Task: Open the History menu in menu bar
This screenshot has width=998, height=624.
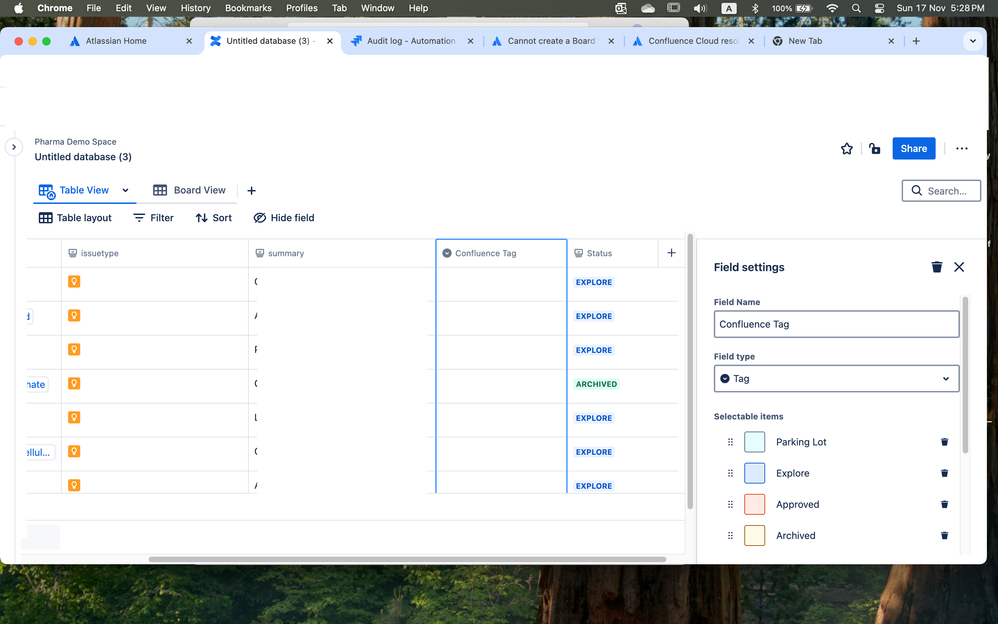Action: (x=195, y=8)
